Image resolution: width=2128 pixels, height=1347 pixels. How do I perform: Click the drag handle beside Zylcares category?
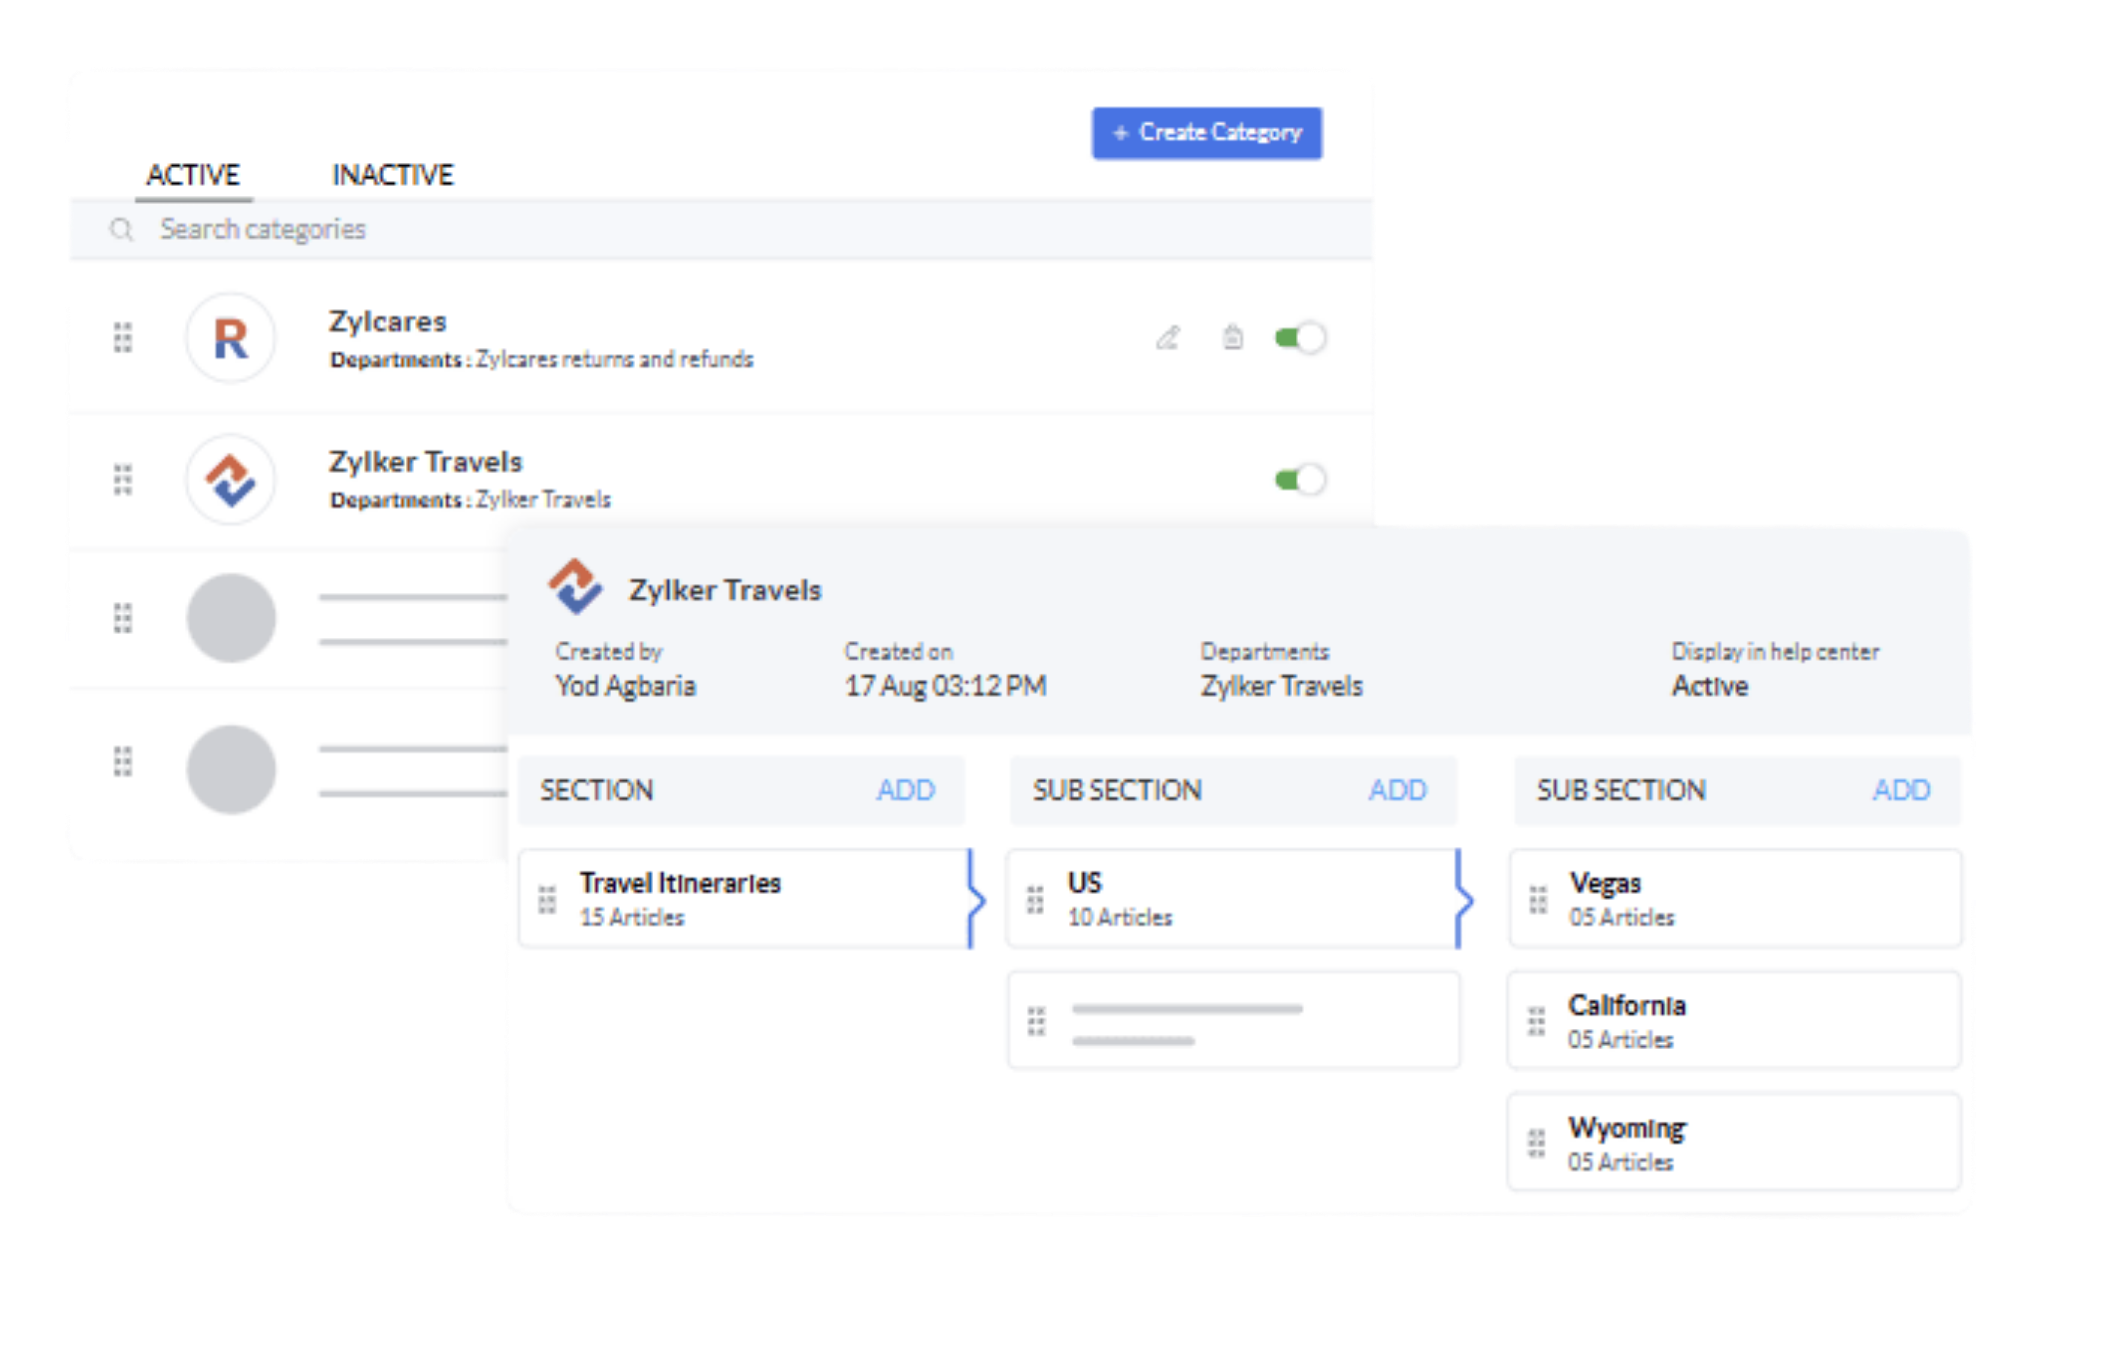pyautogui.click(x=123, y=338)
